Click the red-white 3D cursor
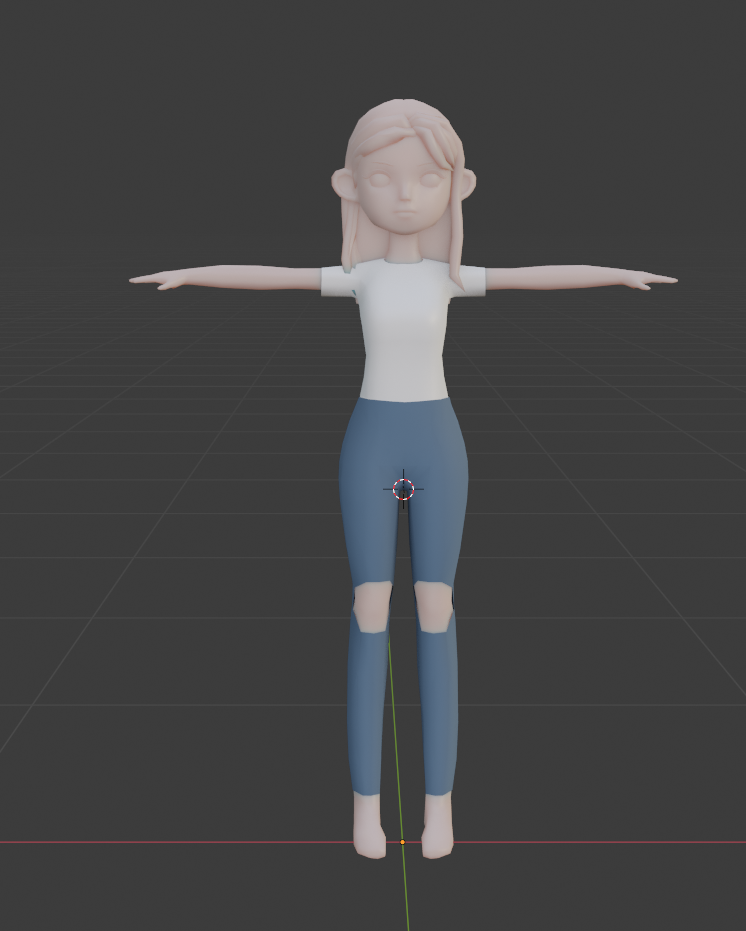This screenshot has height=931, width=746. click(x=403, y=489)
